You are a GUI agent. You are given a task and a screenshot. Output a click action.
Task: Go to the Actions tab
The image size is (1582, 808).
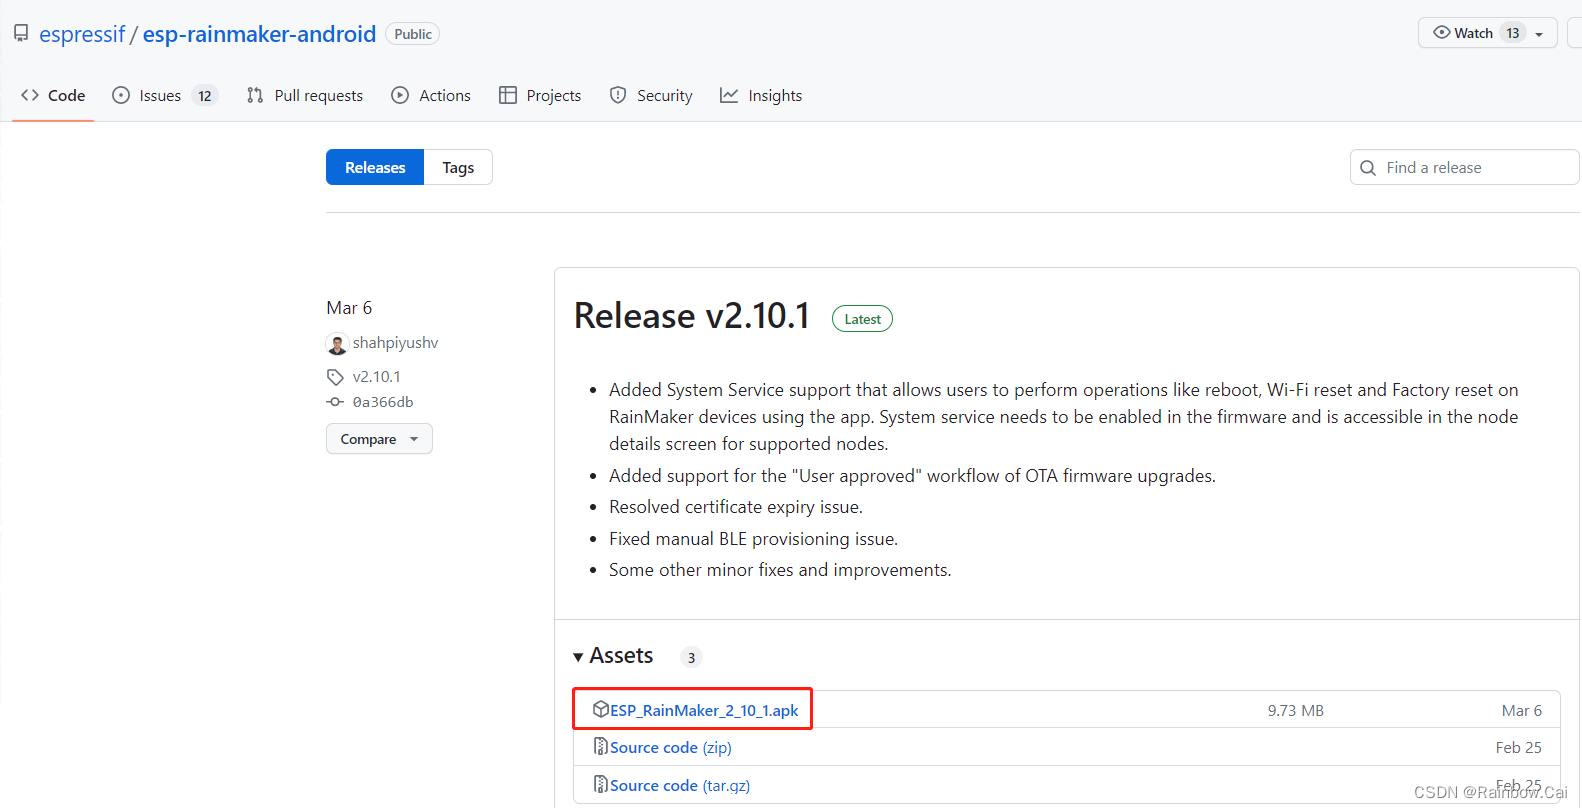(x=431, y=95)
